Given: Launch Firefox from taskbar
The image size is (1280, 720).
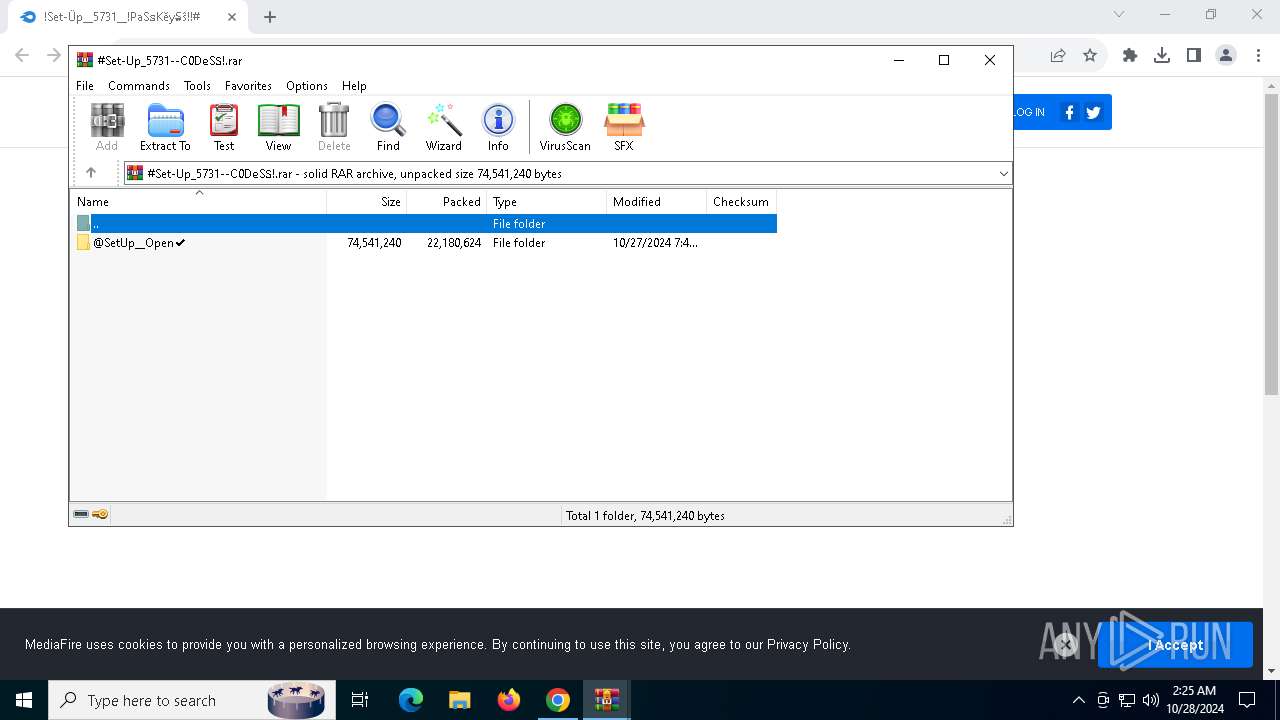Looking at the screenshot, I should click(x=509, y=700).
